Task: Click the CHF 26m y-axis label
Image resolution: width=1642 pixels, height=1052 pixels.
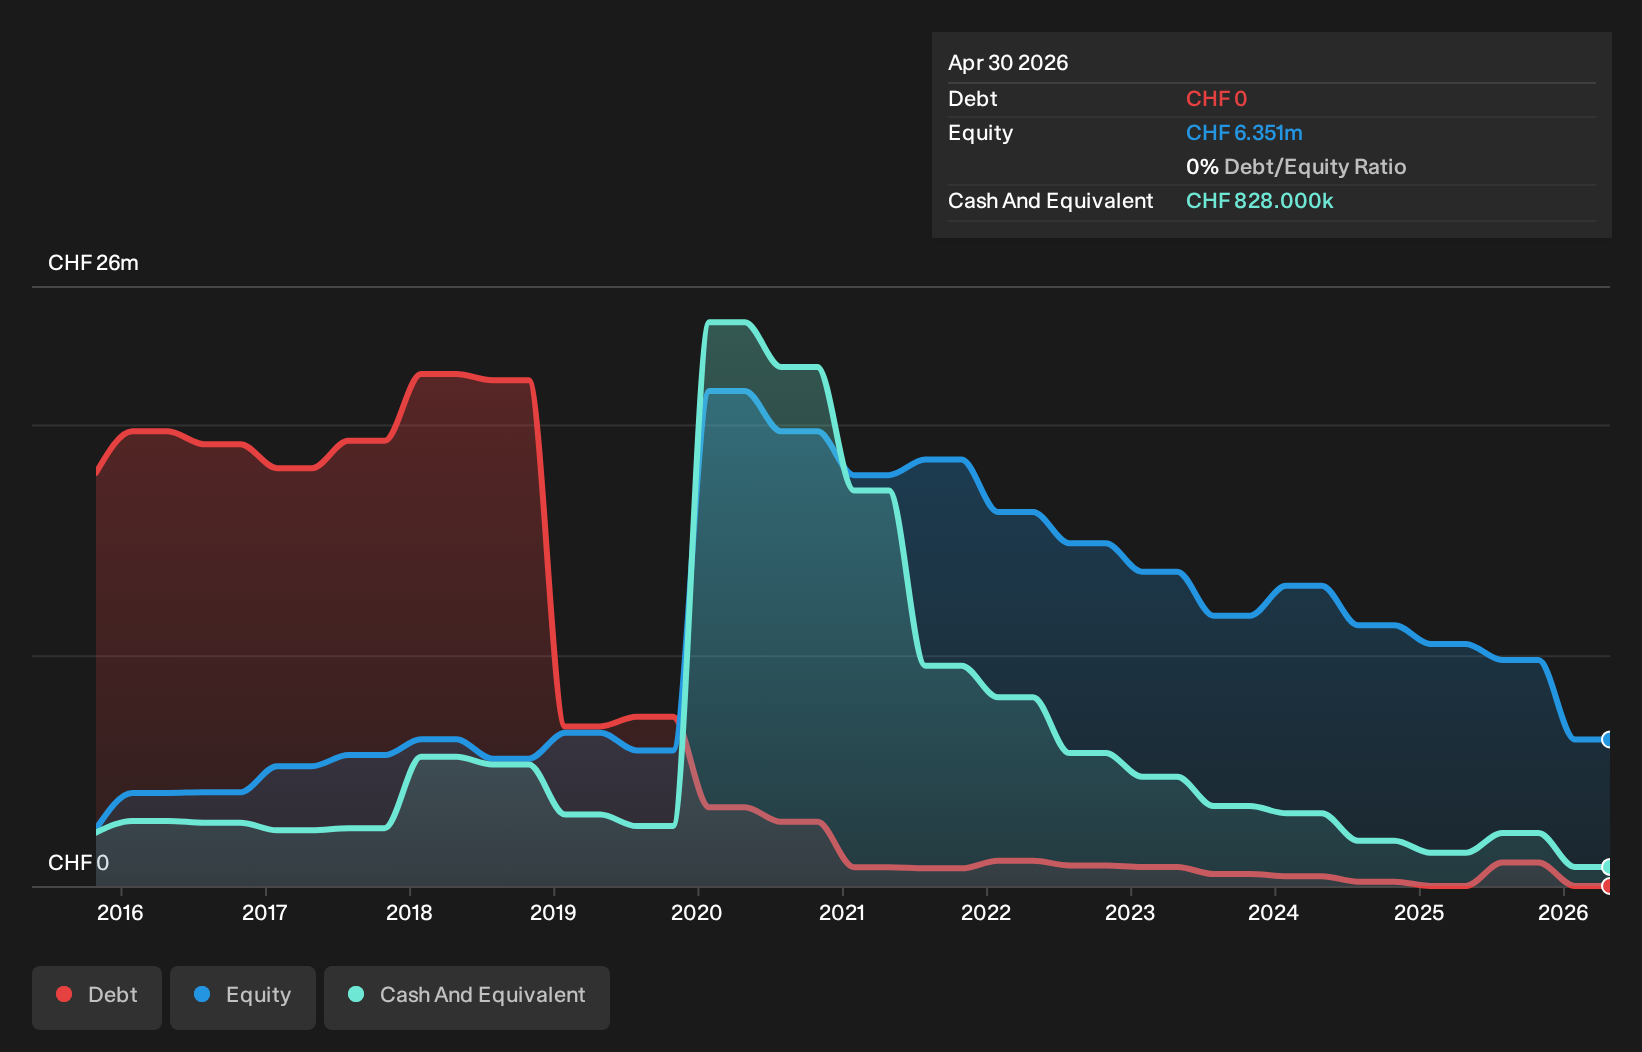Action: pos(93,263)
